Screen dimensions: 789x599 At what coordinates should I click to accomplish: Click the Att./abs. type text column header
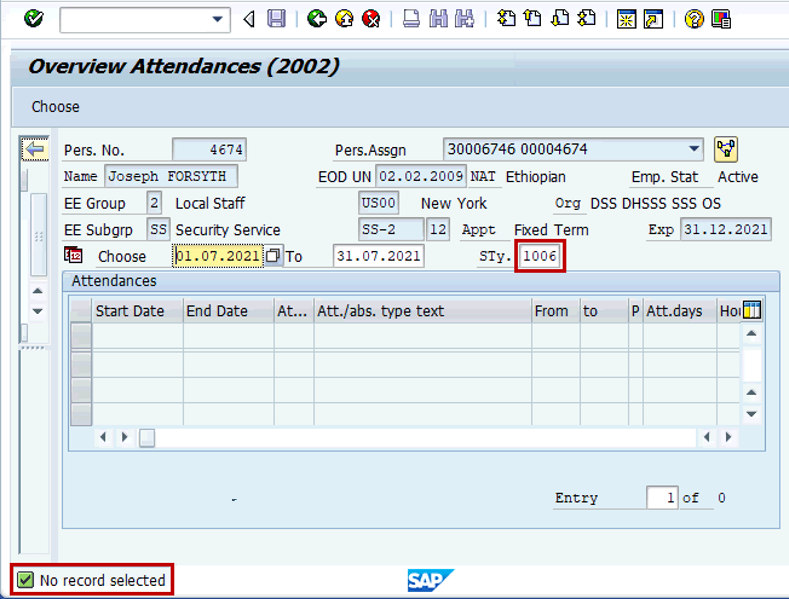[423, 311]
